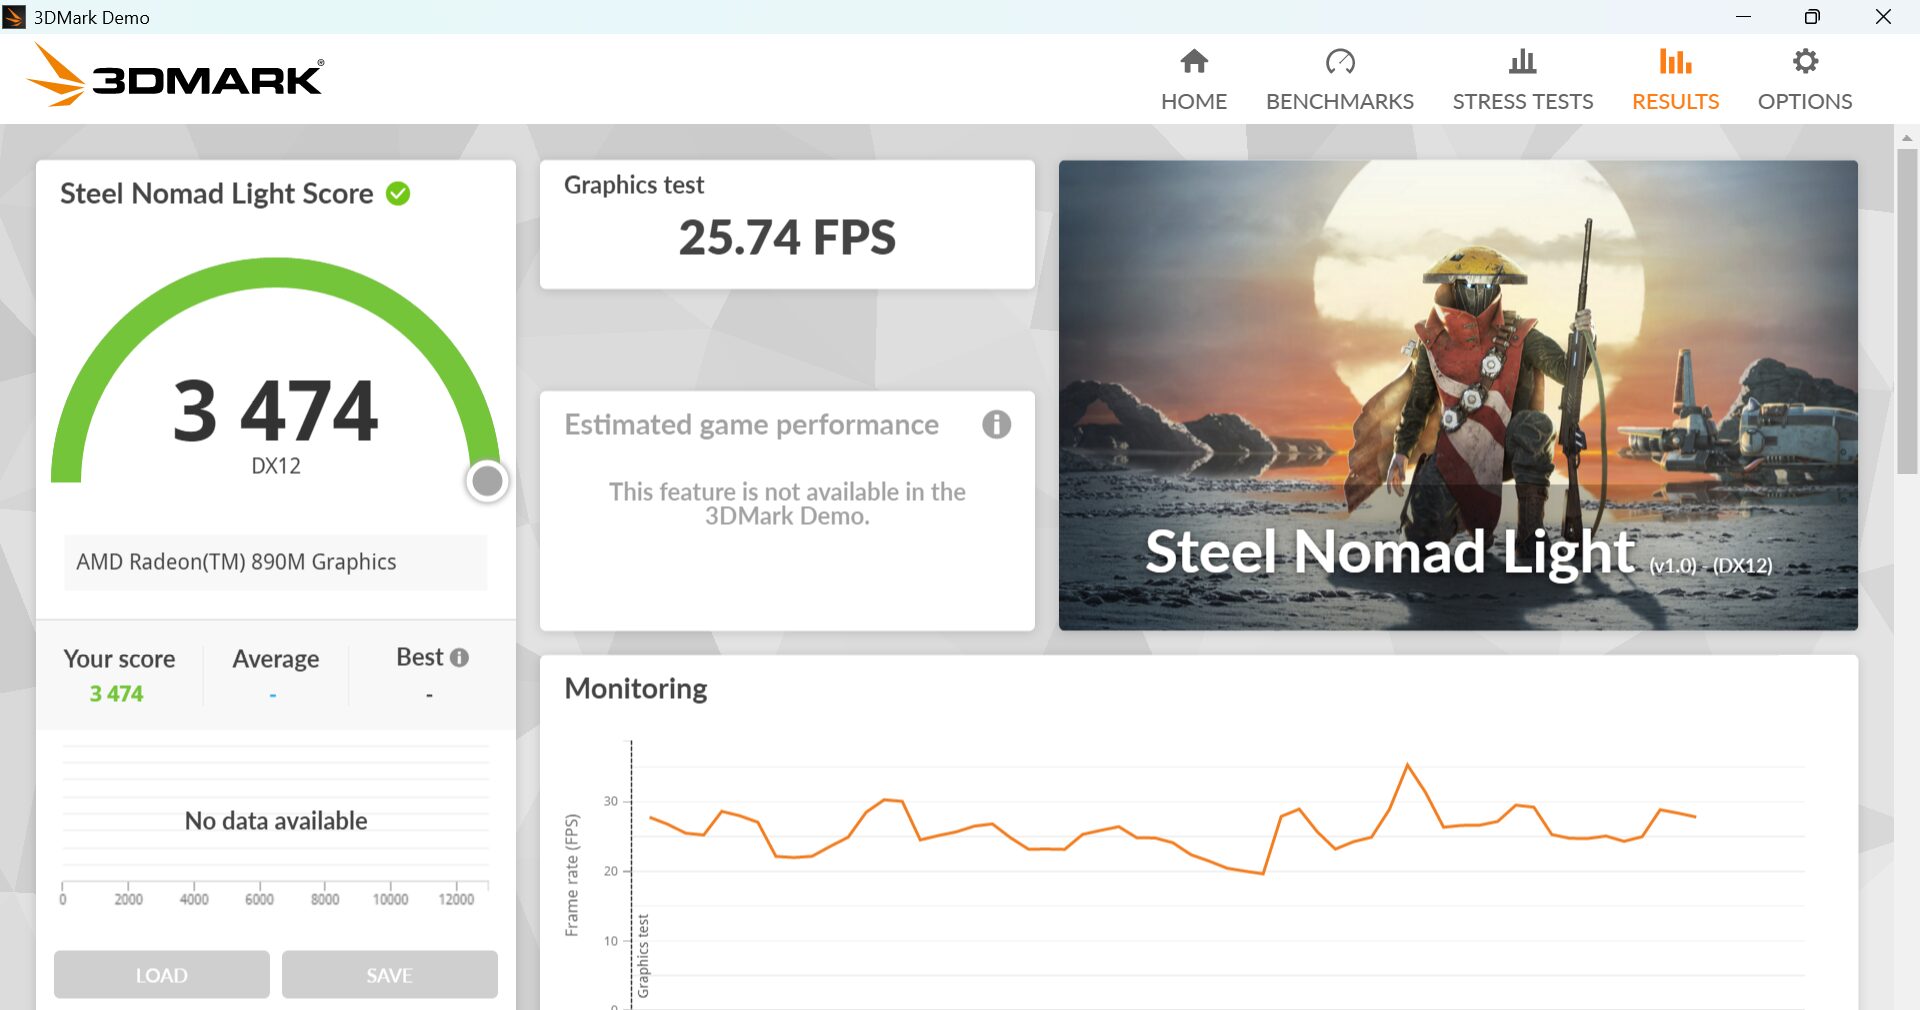Click the Benchmarks gauge icon
1920x1010 pixels.
pos(1340,62)
